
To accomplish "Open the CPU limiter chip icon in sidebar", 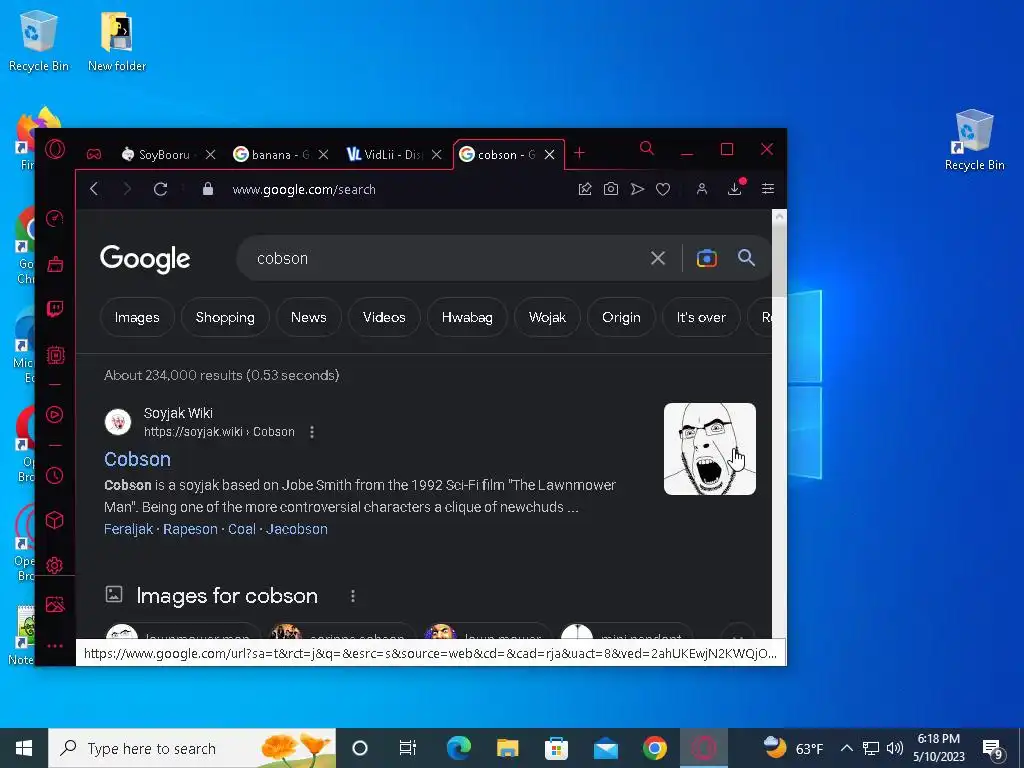I will coord(55,355).
